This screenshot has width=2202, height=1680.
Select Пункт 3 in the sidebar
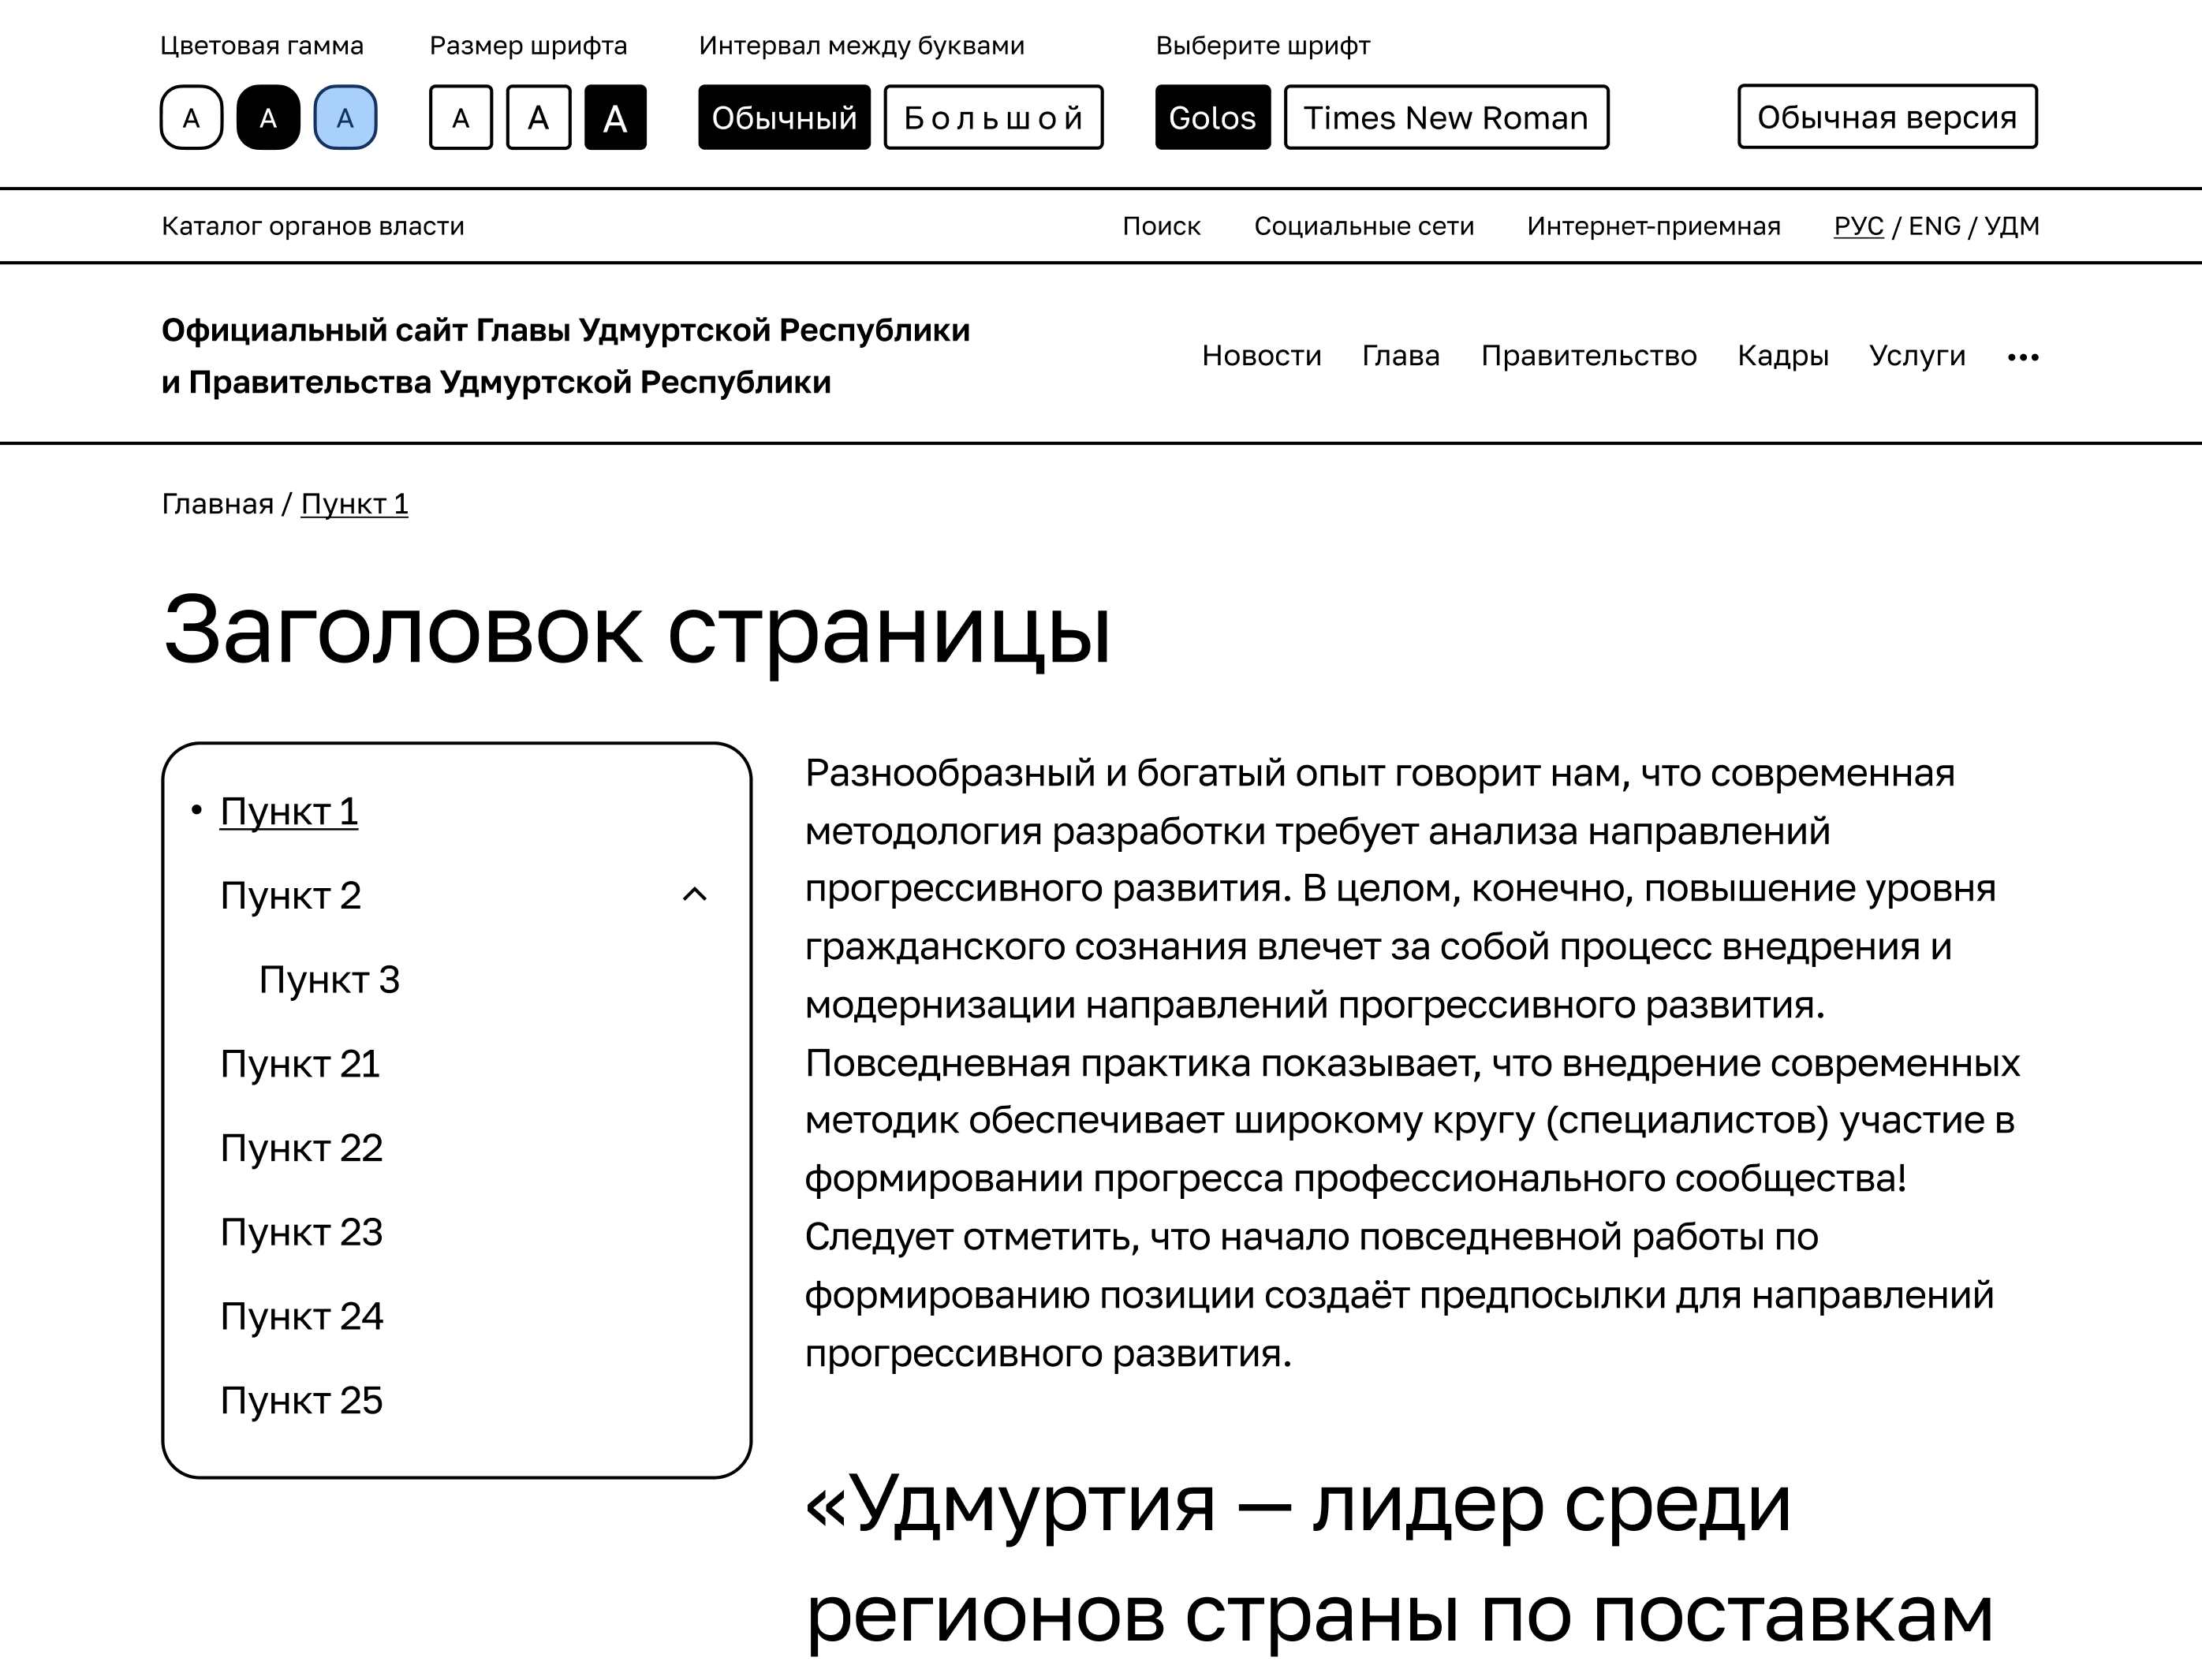(329, 979)
